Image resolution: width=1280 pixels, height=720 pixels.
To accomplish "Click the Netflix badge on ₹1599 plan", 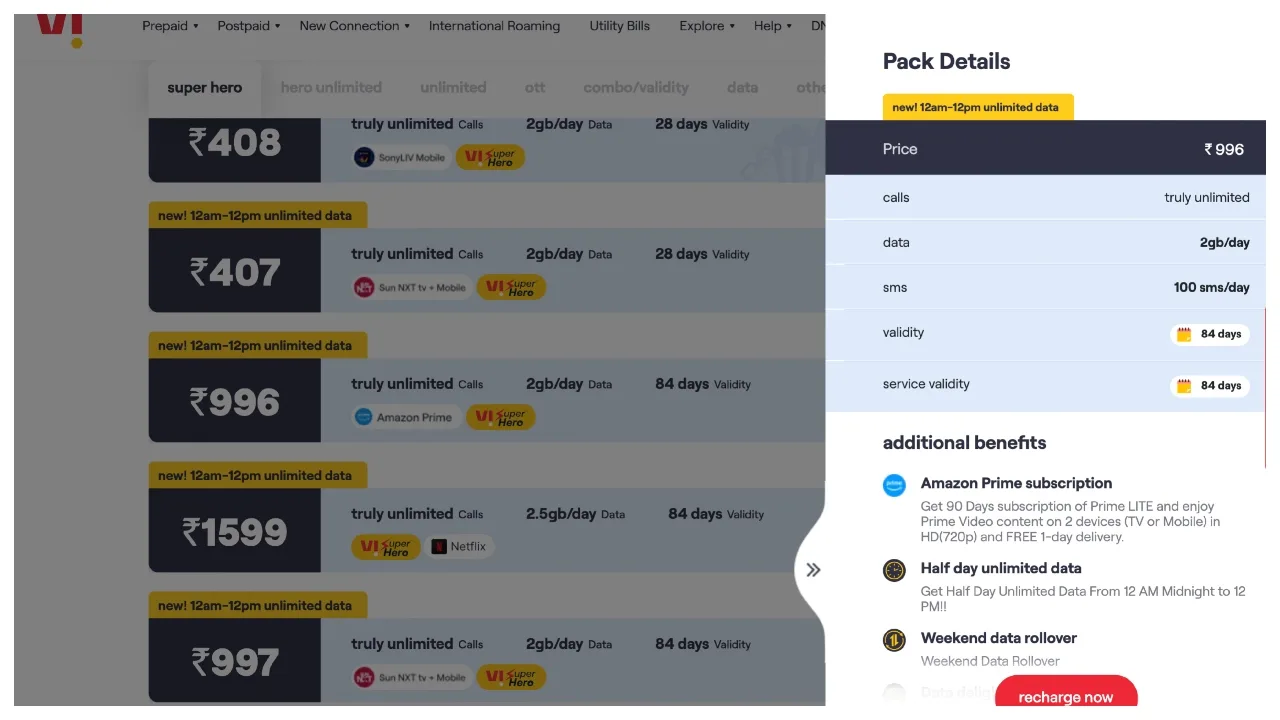I will point(458,547).
